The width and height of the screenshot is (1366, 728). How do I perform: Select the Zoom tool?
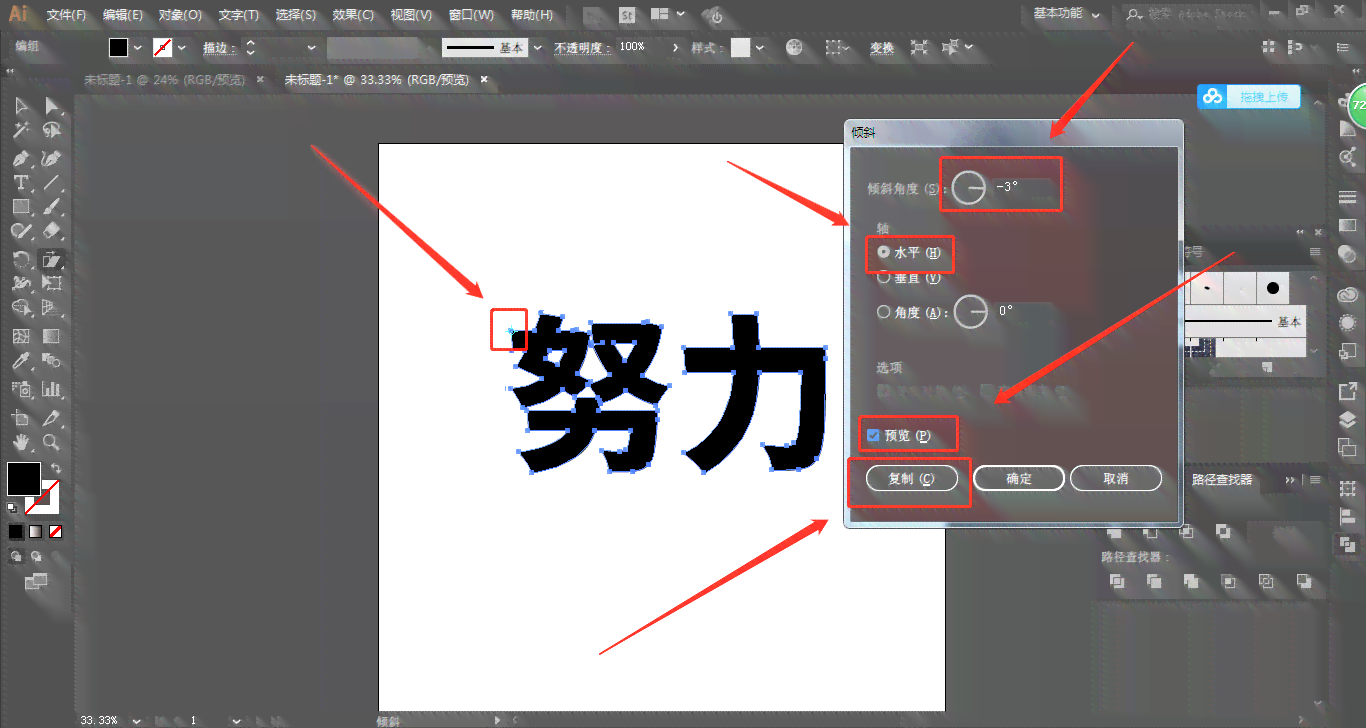52,443
